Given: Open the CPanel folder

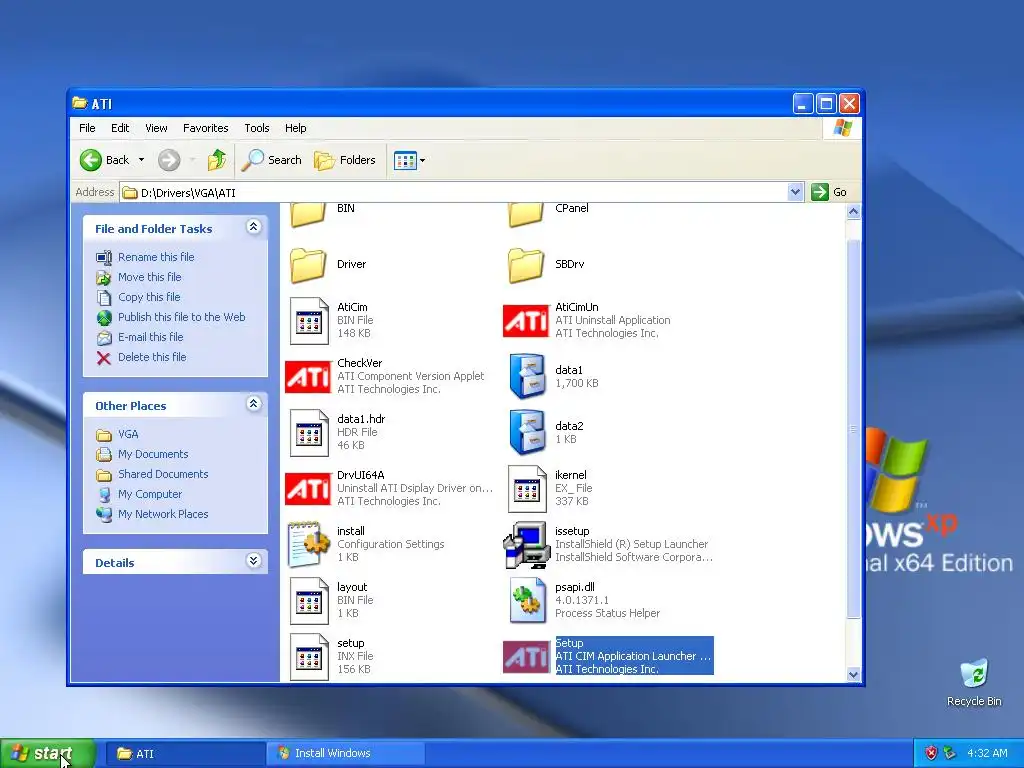Looking at the screenshot, I should pyautogui.click(x=526, y=215).
